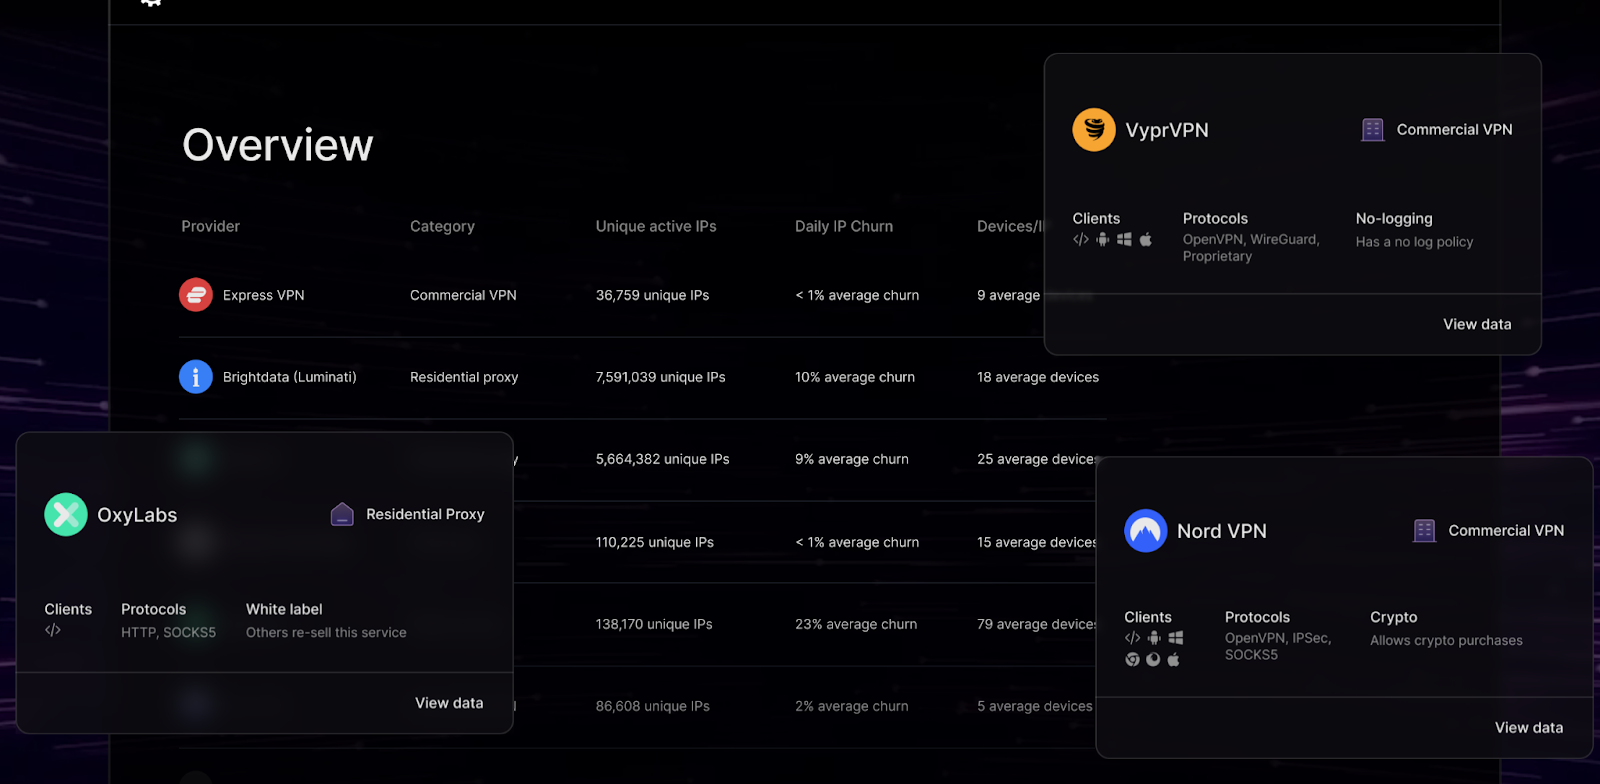Click the Apple client icon in Nord VPN card
The height and width of the screenshot is (784, 1600).
[x=1174, y=659]
